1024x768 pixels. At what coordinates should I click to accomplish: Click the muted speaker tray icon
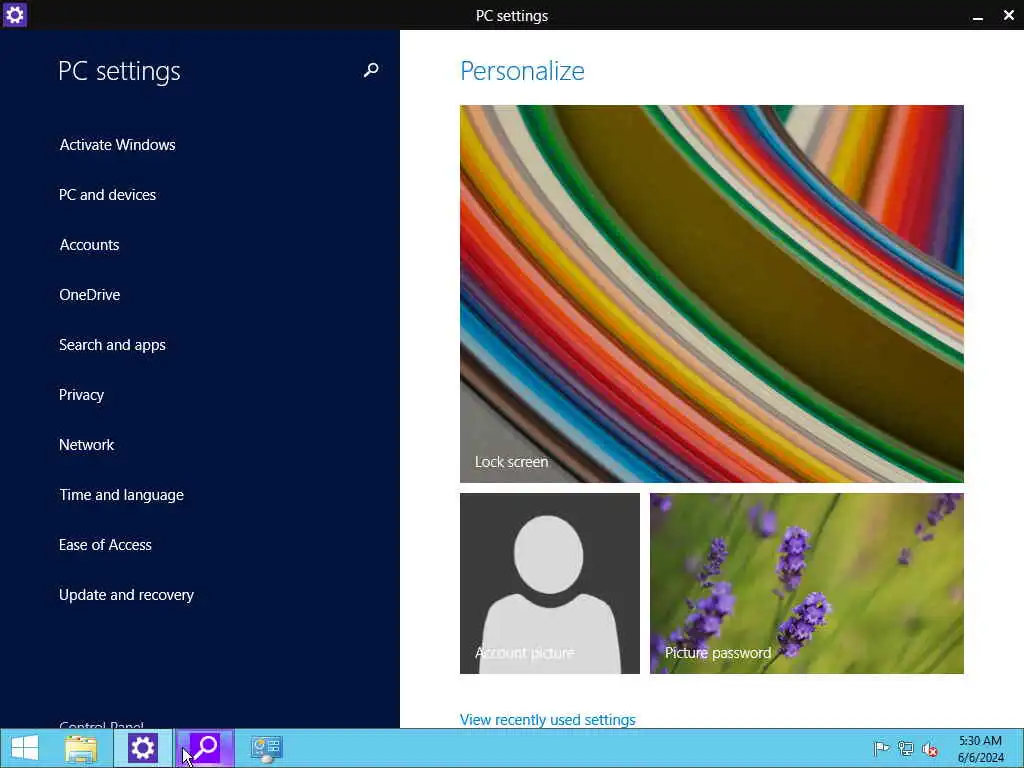[930, 748]
